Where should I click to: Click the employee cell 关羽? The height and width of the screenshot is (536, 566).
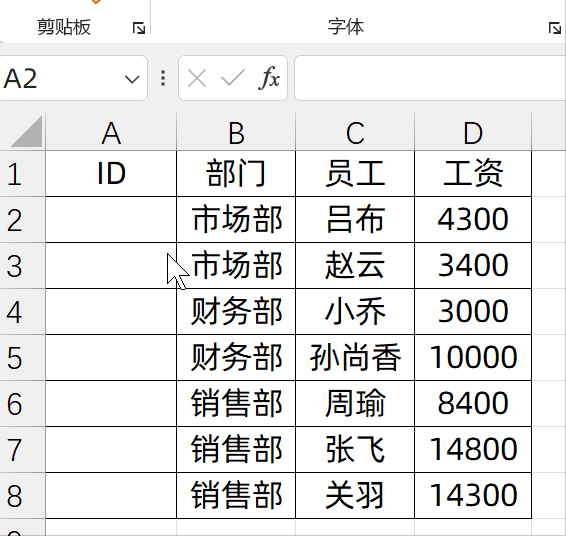coord(355,495)
